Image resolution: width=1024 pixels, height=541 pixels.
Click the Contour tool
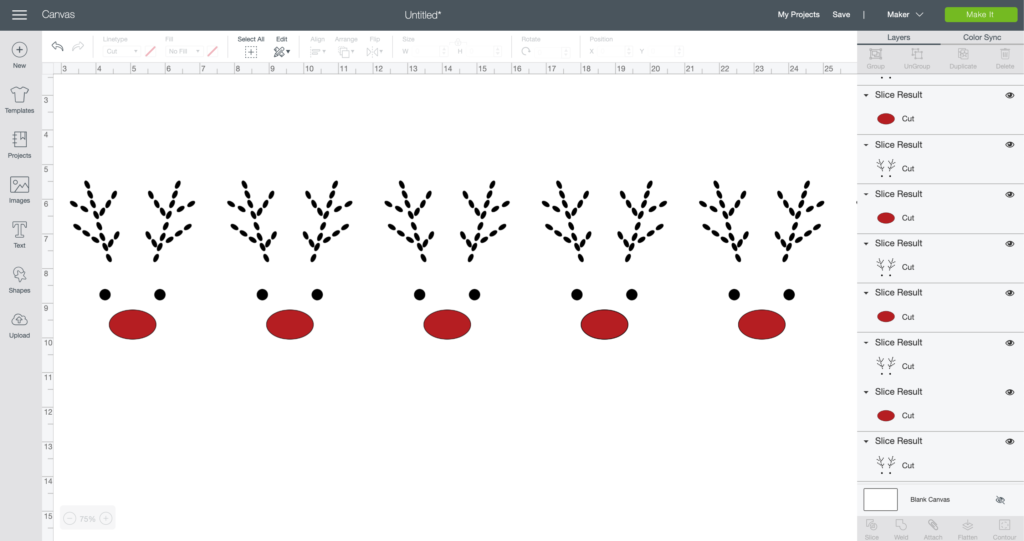point(1004,529)
